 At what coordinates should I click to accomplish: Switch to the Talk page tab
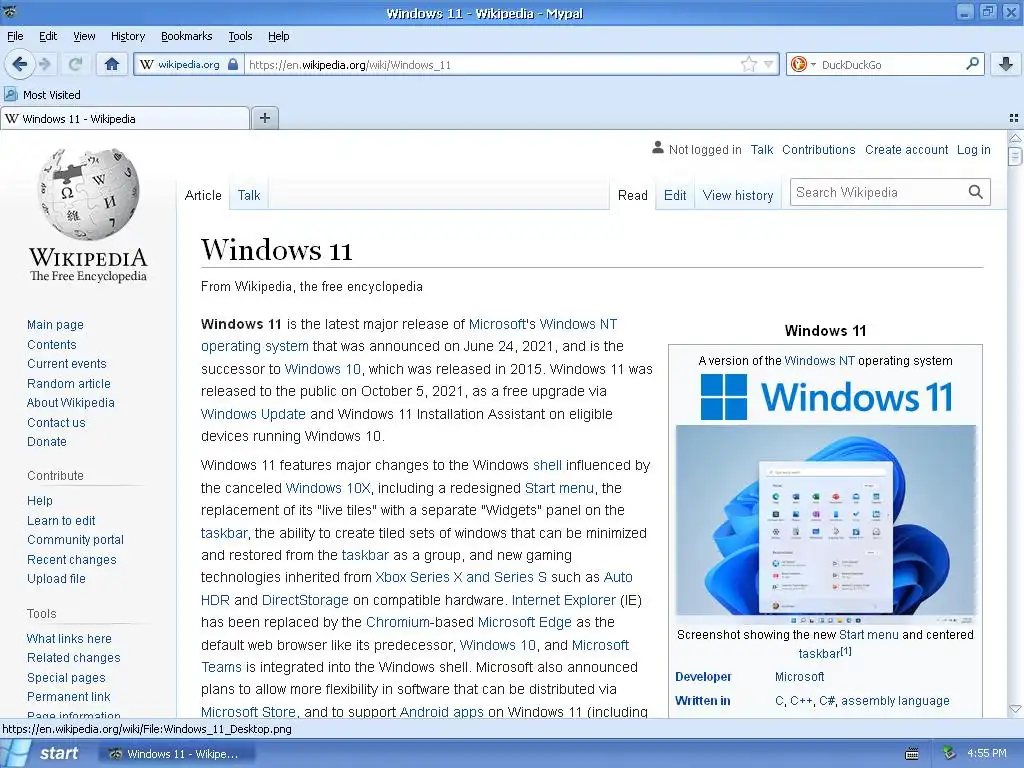pos(249,195)
